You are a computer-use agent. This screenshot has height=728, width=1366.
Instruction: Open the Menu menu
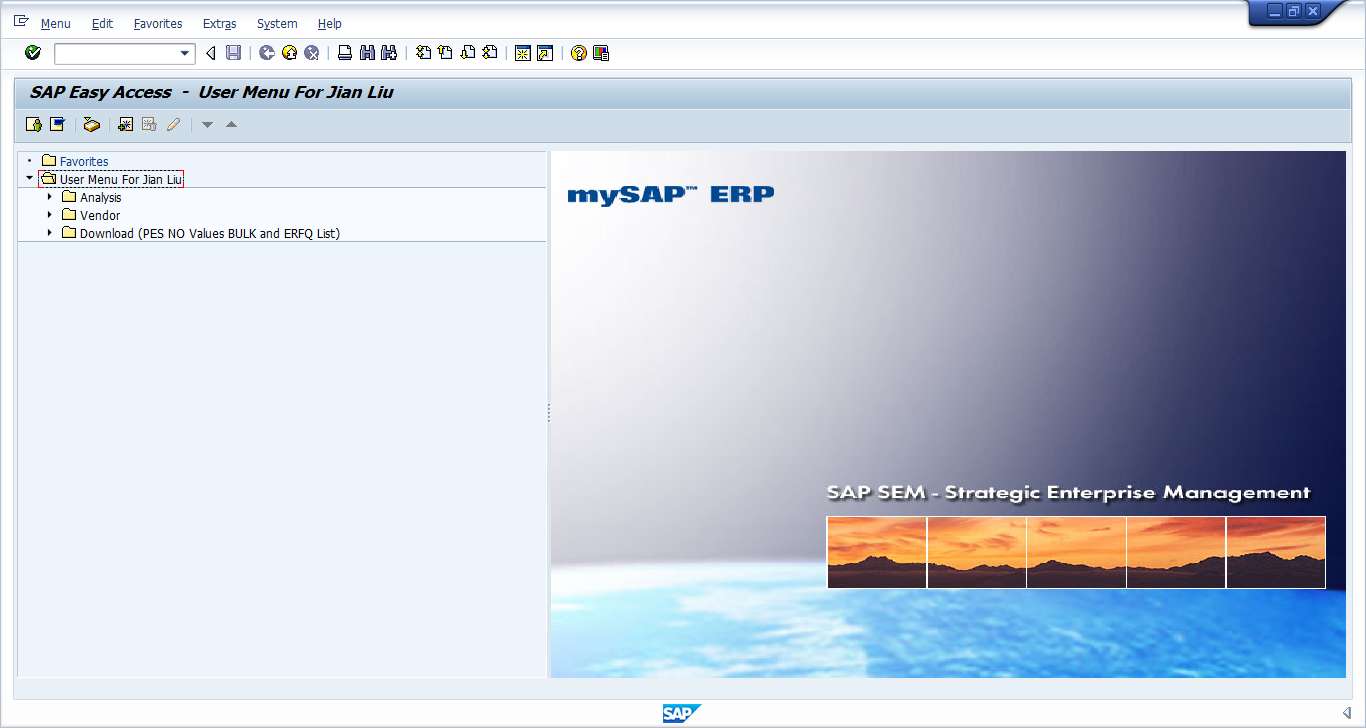56,23
